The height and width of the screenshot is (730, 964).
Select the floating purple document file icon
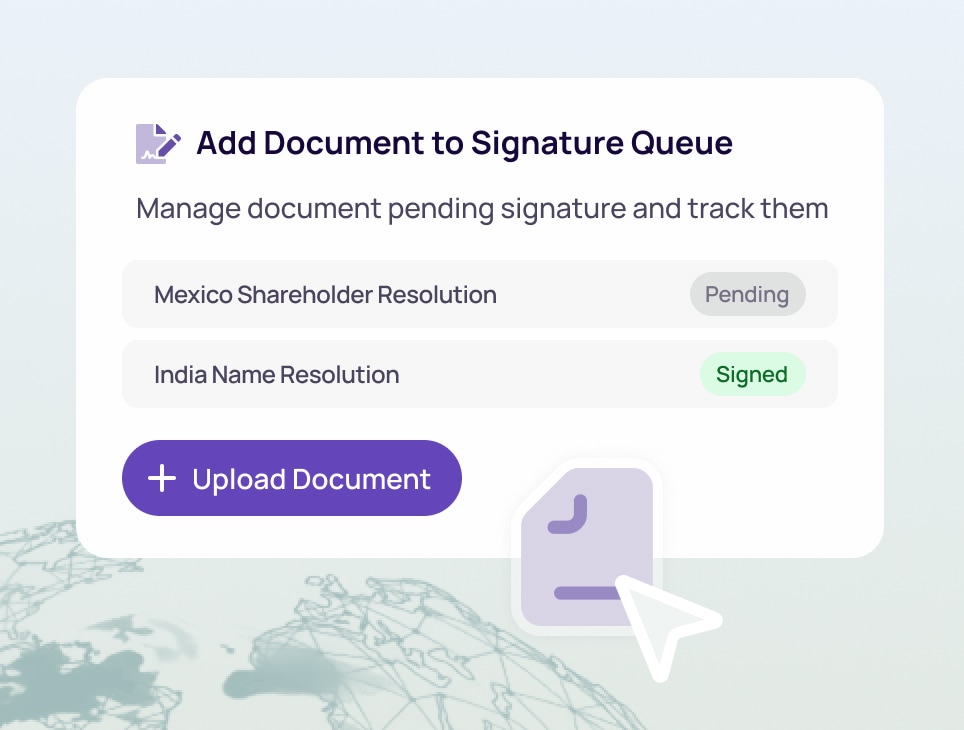(x=587, y=547)
